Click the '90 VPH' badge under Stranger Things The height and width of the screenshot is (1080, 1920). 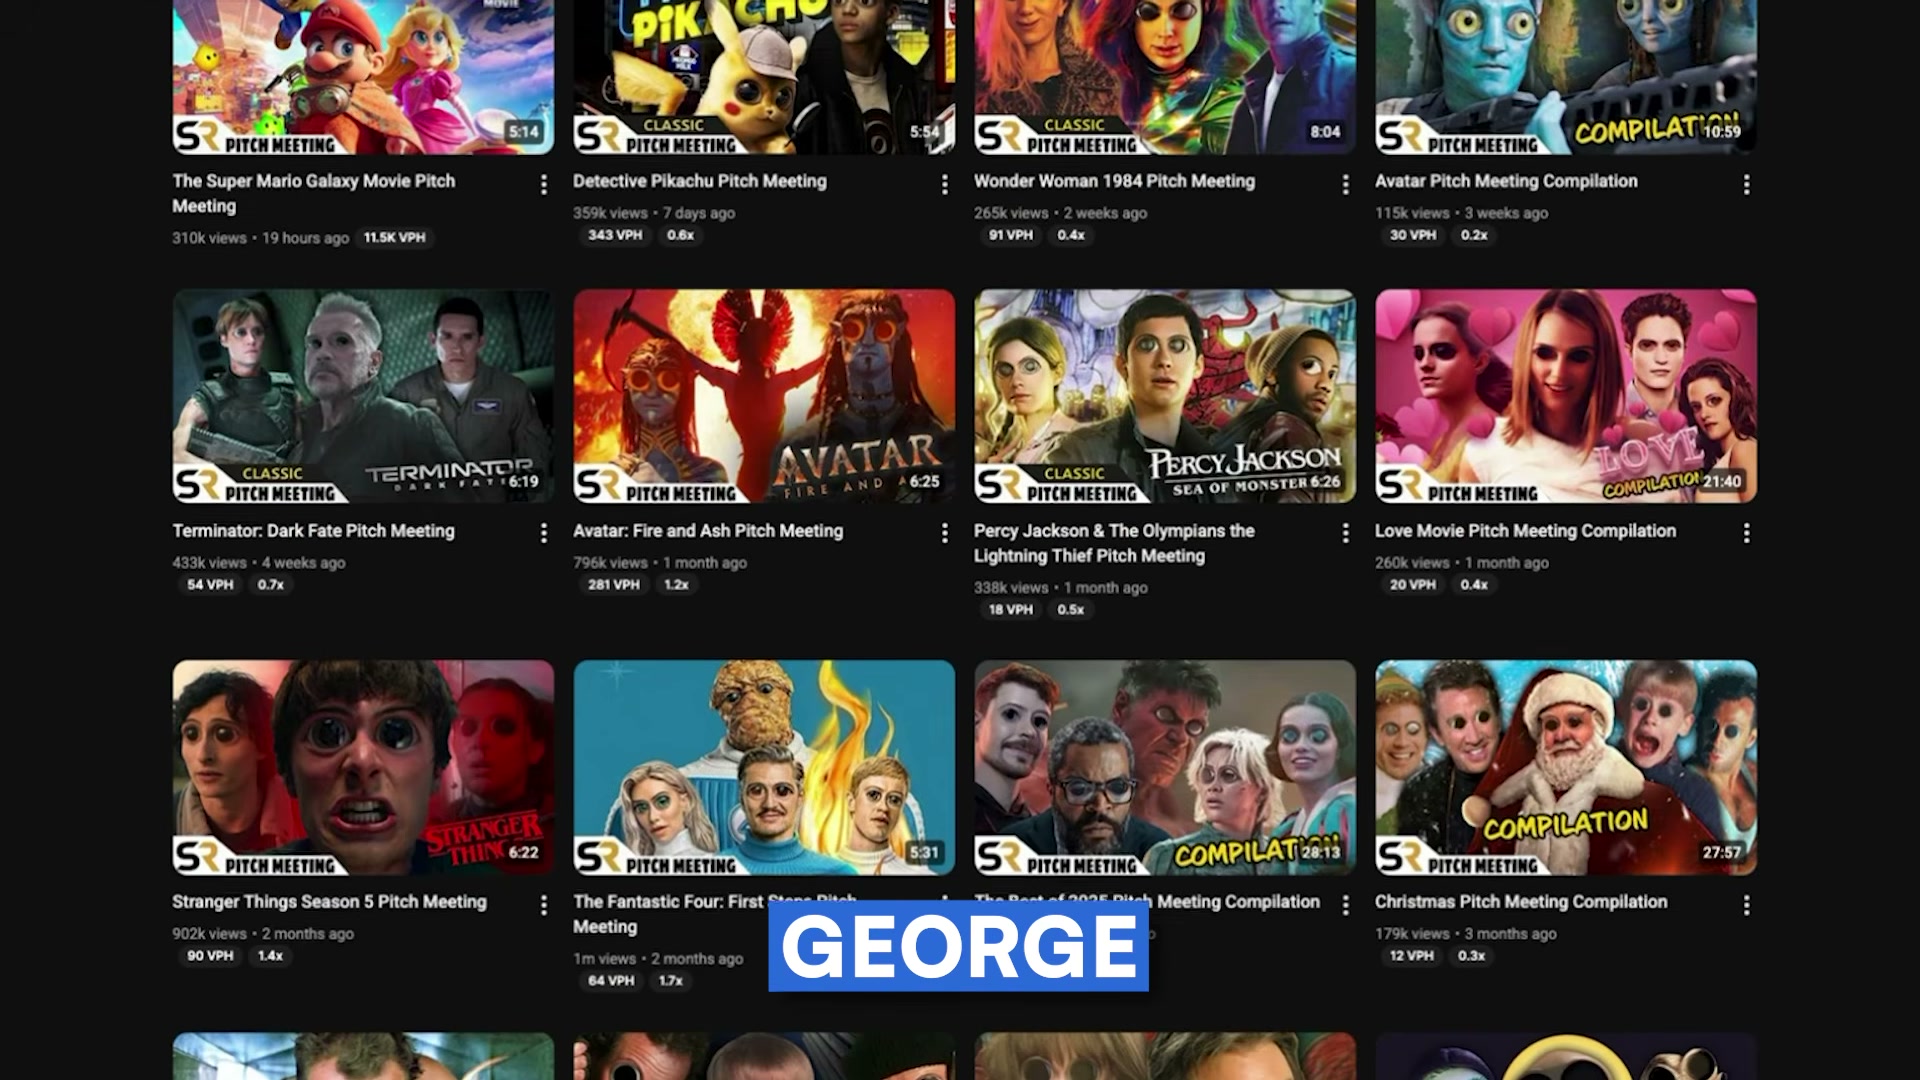tap(210, 956)
